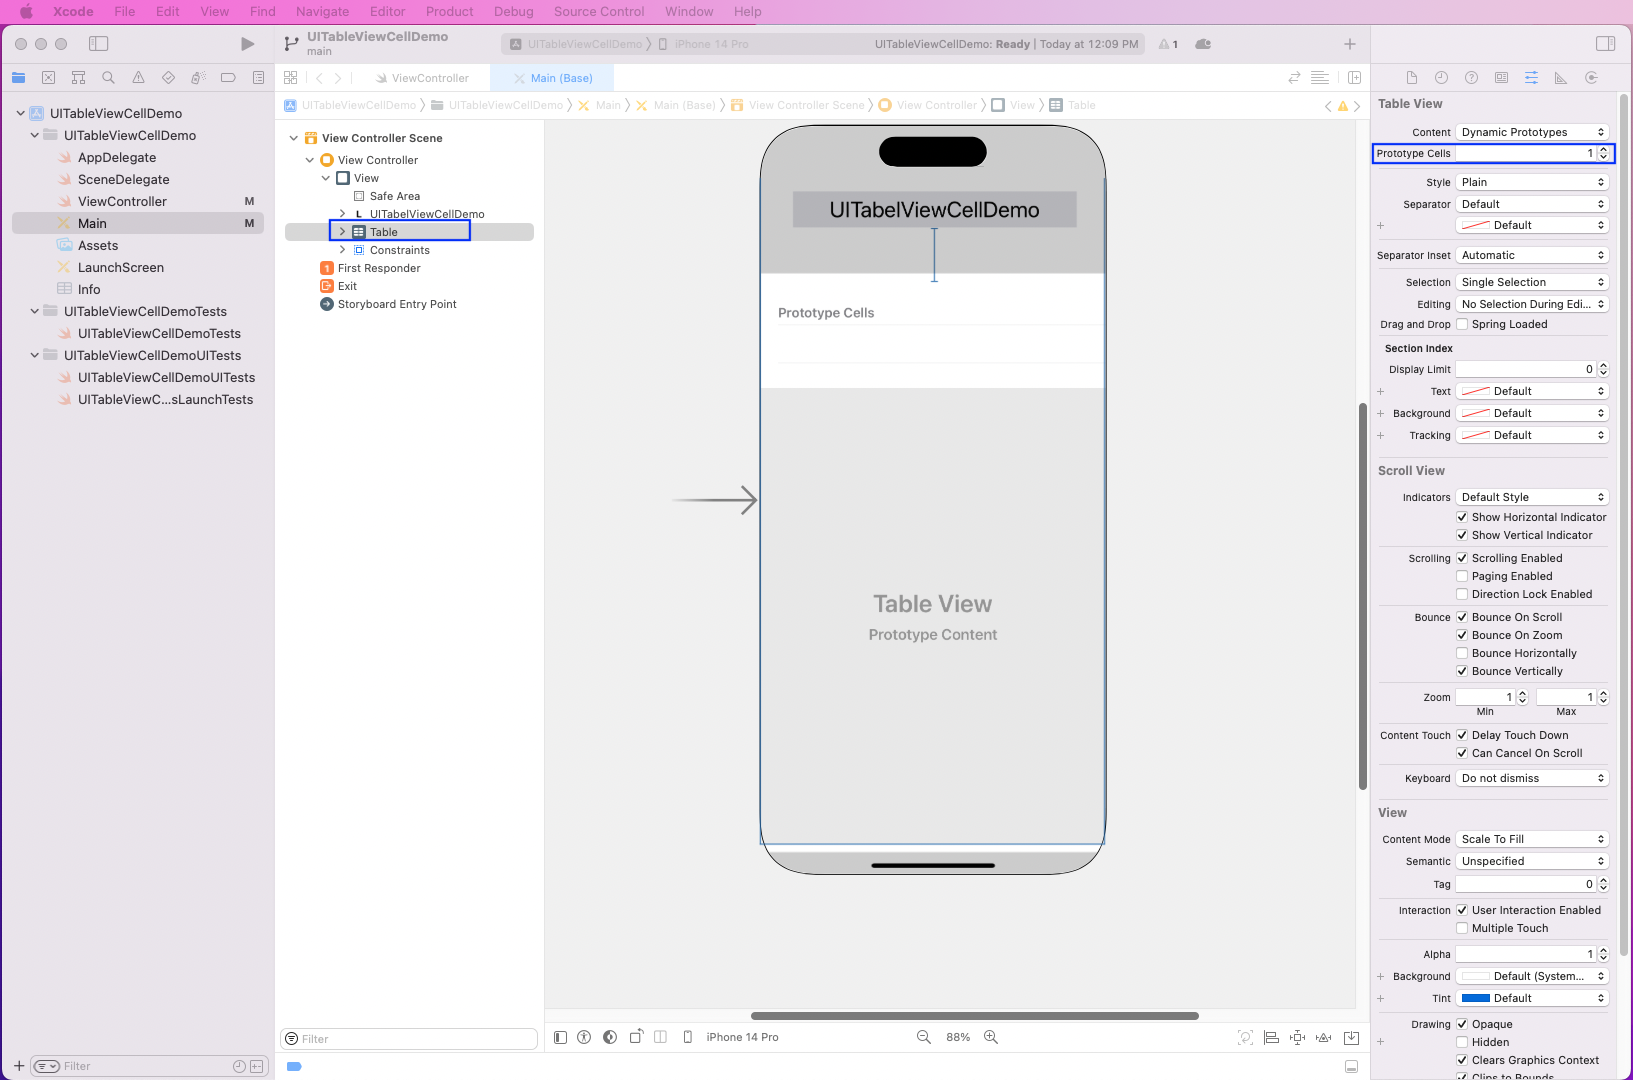The height and width of the screenshot is (1080, 1633).
Task: Select ViewController file in navigator
Action: pyautogui.click(x=122, y=201)
